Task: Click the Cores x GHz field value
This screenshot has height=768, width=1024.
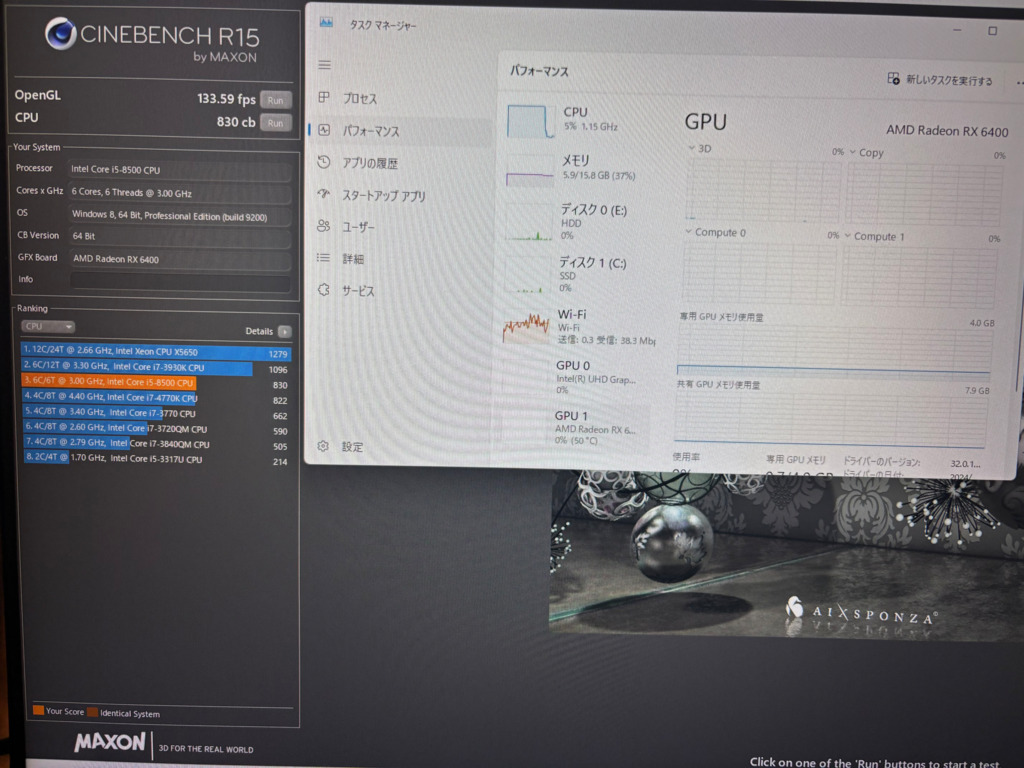Action: tap(180, 193)
